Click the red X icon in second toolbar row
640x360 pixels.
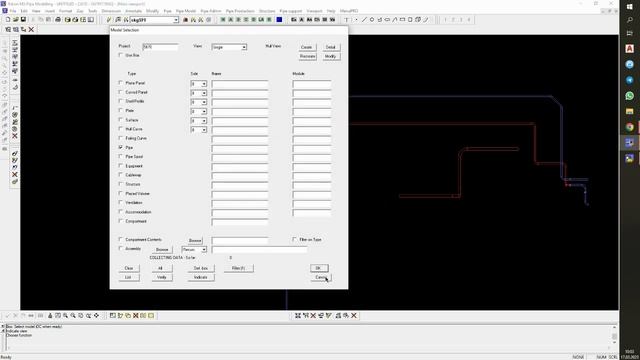click(x=31, y=29)
